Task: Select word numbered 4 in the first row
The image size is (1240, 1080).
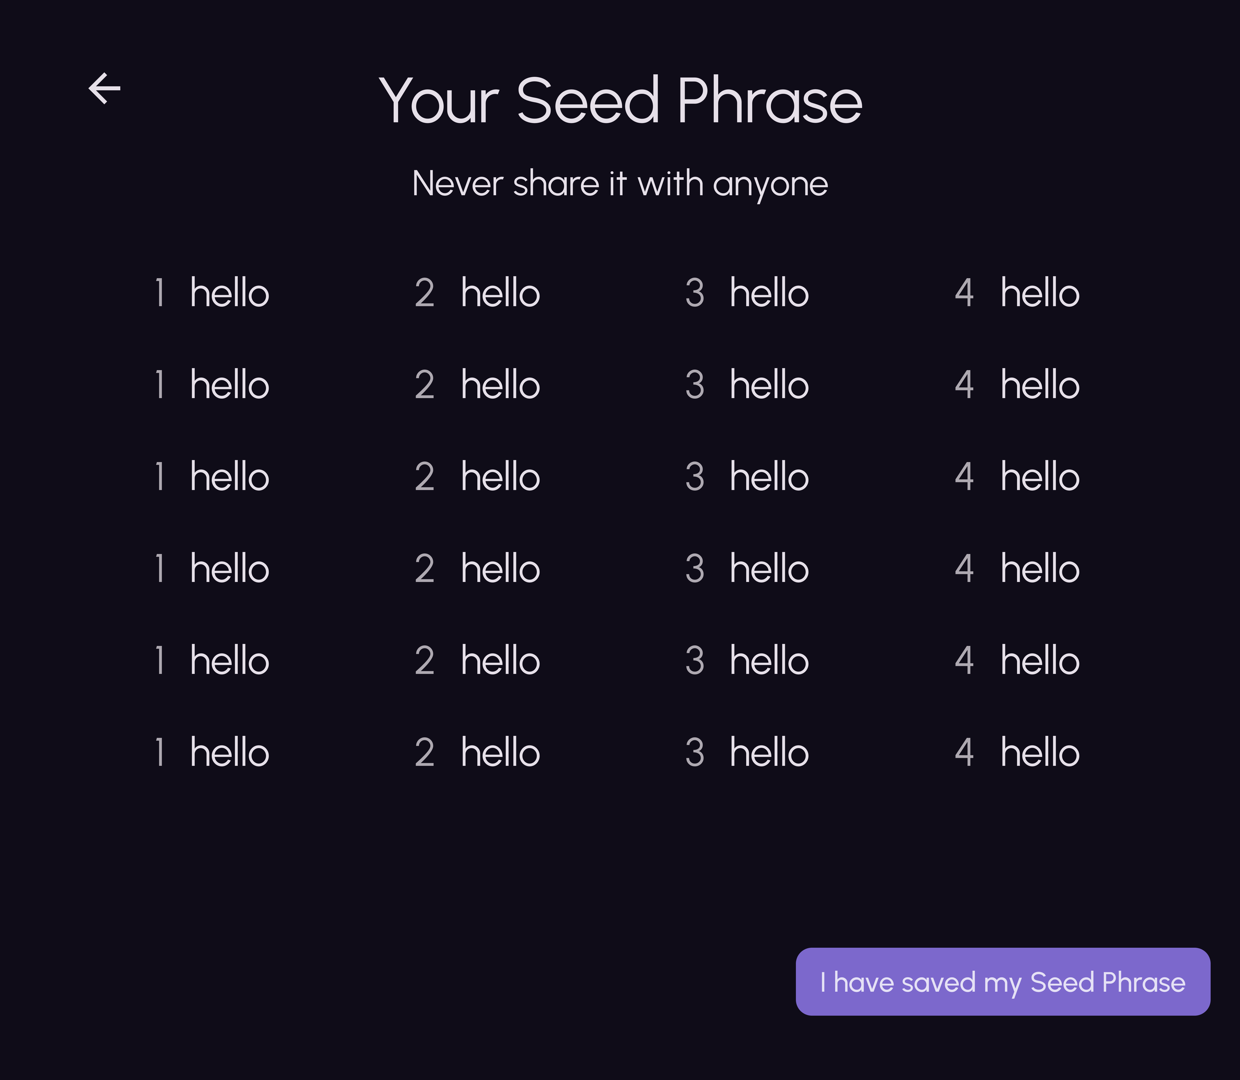Action: 1017,293
